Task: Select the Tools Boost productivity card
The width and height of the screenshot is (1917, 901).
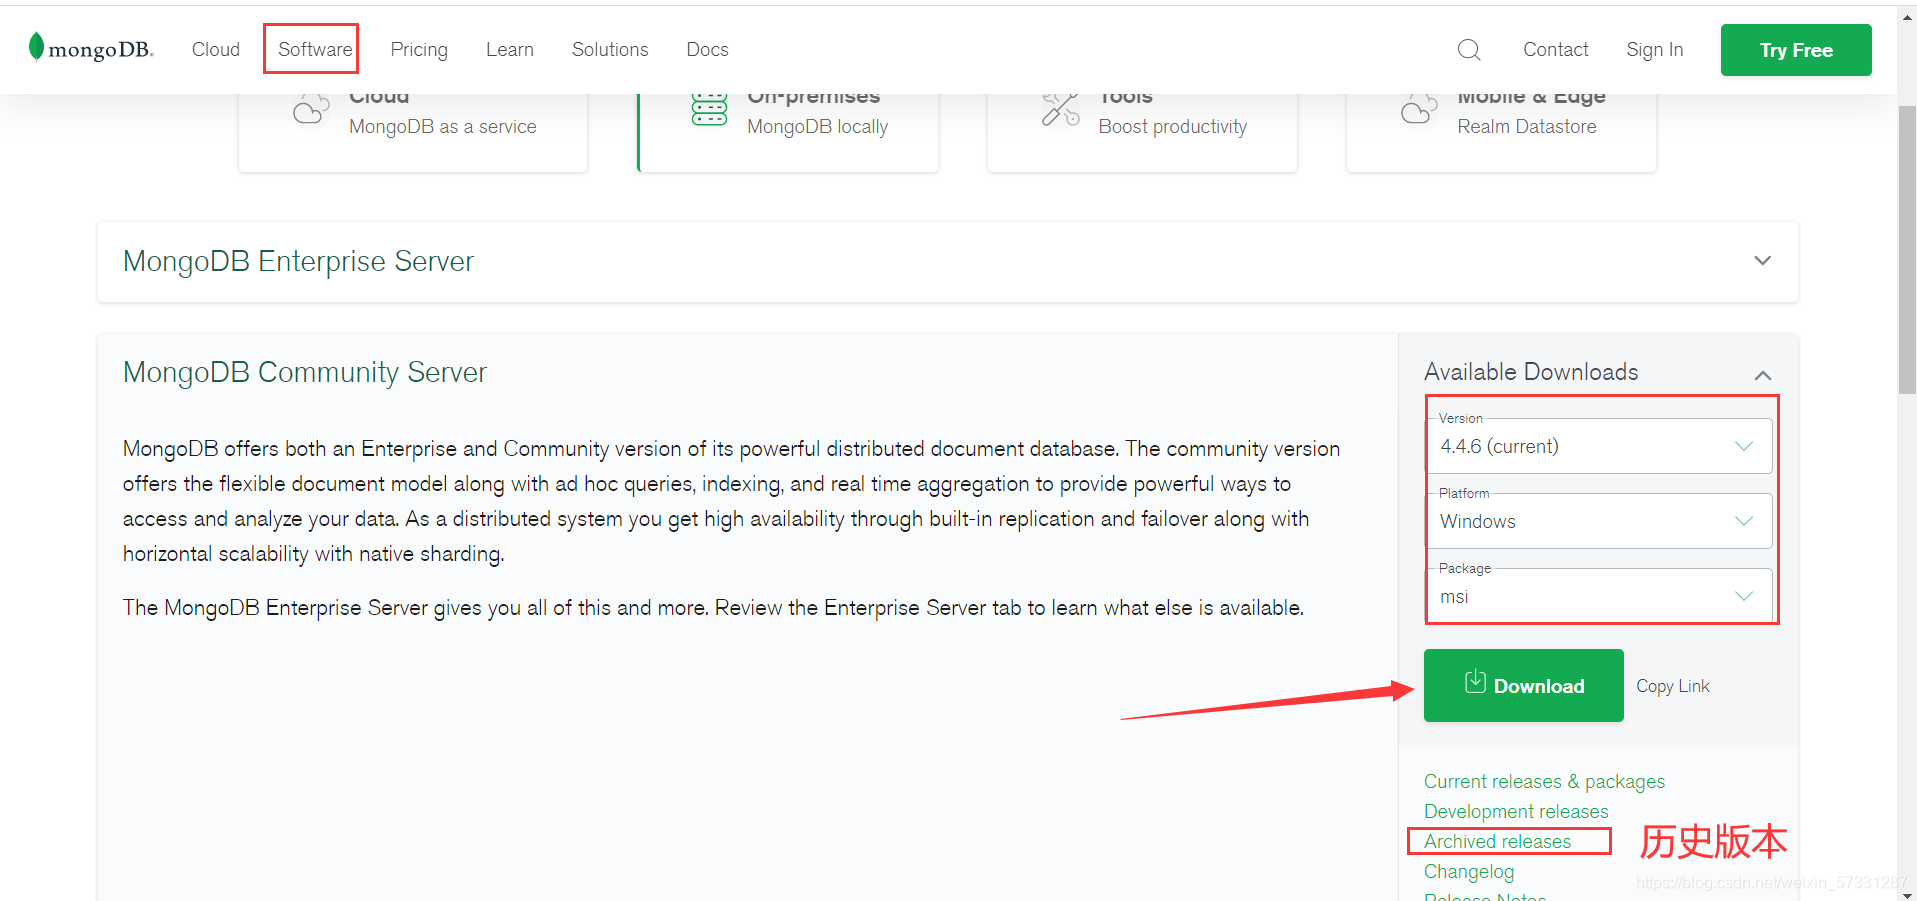Action: pyautogui.click(x=1142, y=131)
